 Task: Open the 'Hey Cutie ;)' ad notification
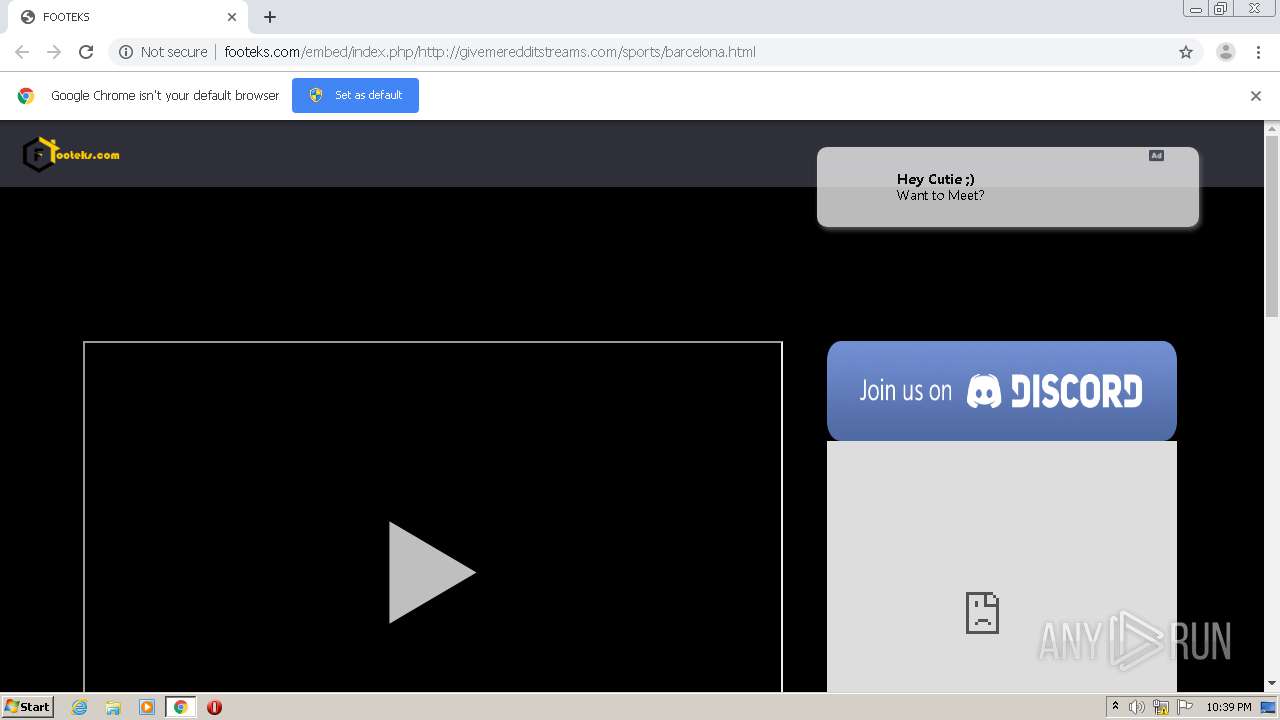[1007, 187]
